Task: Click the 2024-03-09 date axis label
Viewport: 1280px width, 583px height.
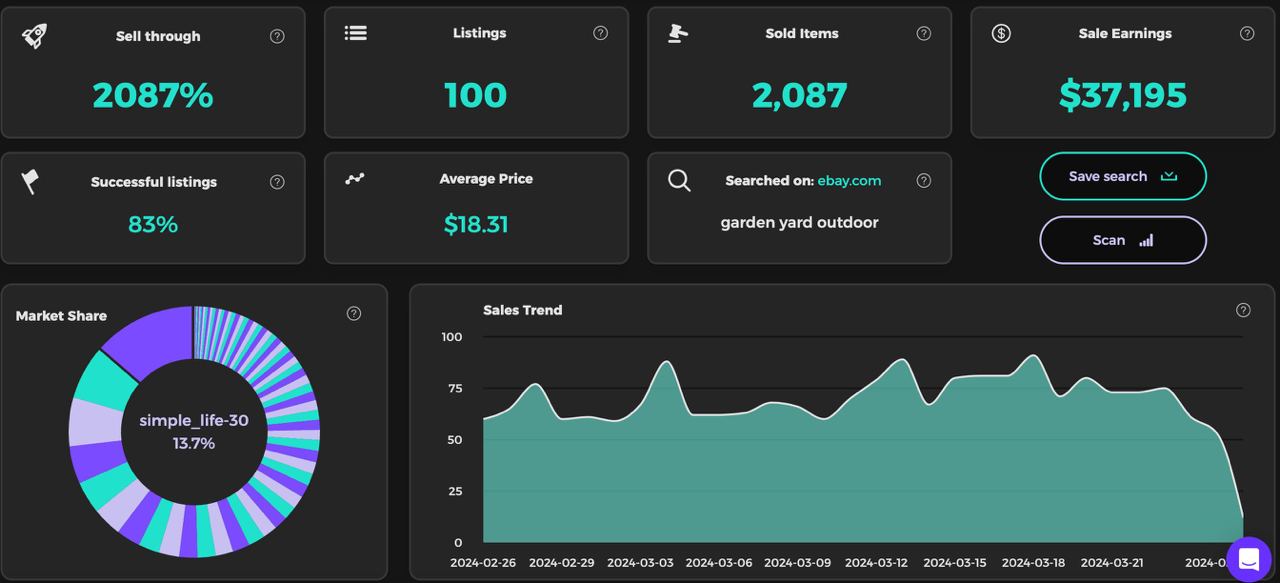Action: coord(797,563)
